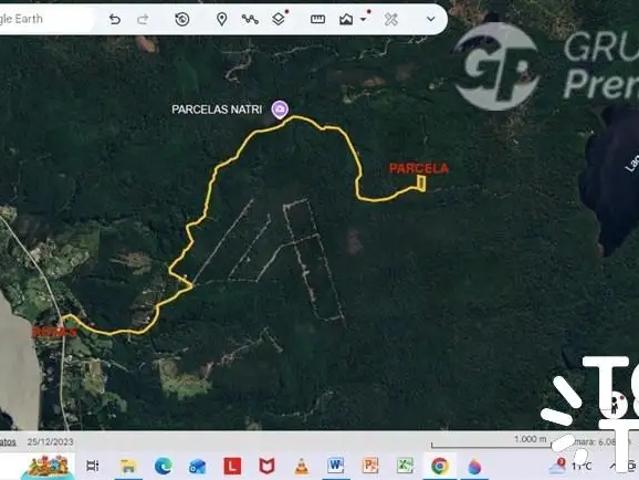
Task: Click the red PARCELA label
Action: (x=419, y=168)
